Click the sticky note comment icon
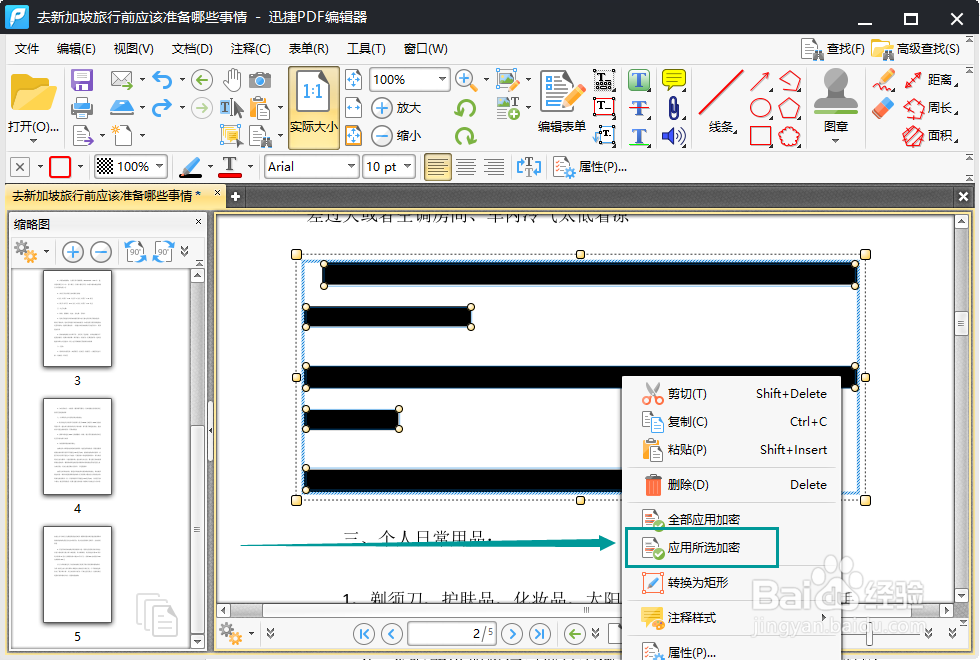 click(x=674, y=79)
